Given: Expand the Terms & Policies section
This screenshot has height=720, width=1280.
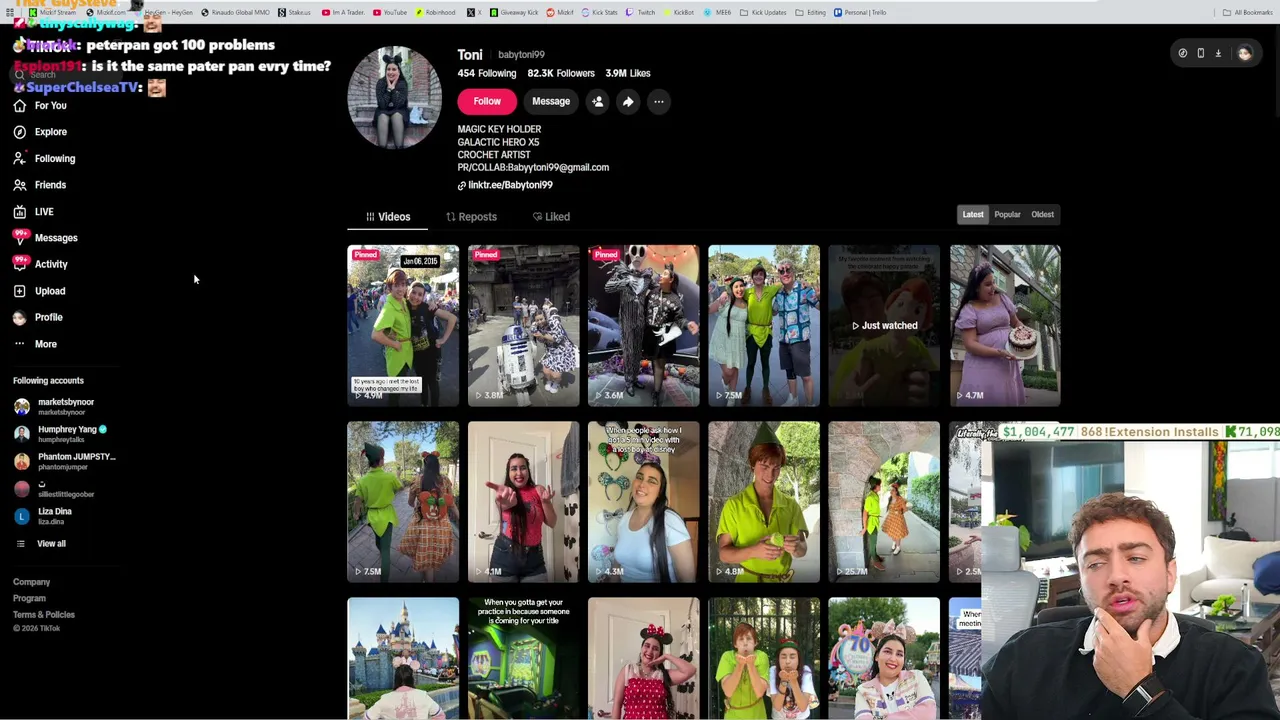Looking at the screenshot, I should pyautogui.click(x=44, y=615).
